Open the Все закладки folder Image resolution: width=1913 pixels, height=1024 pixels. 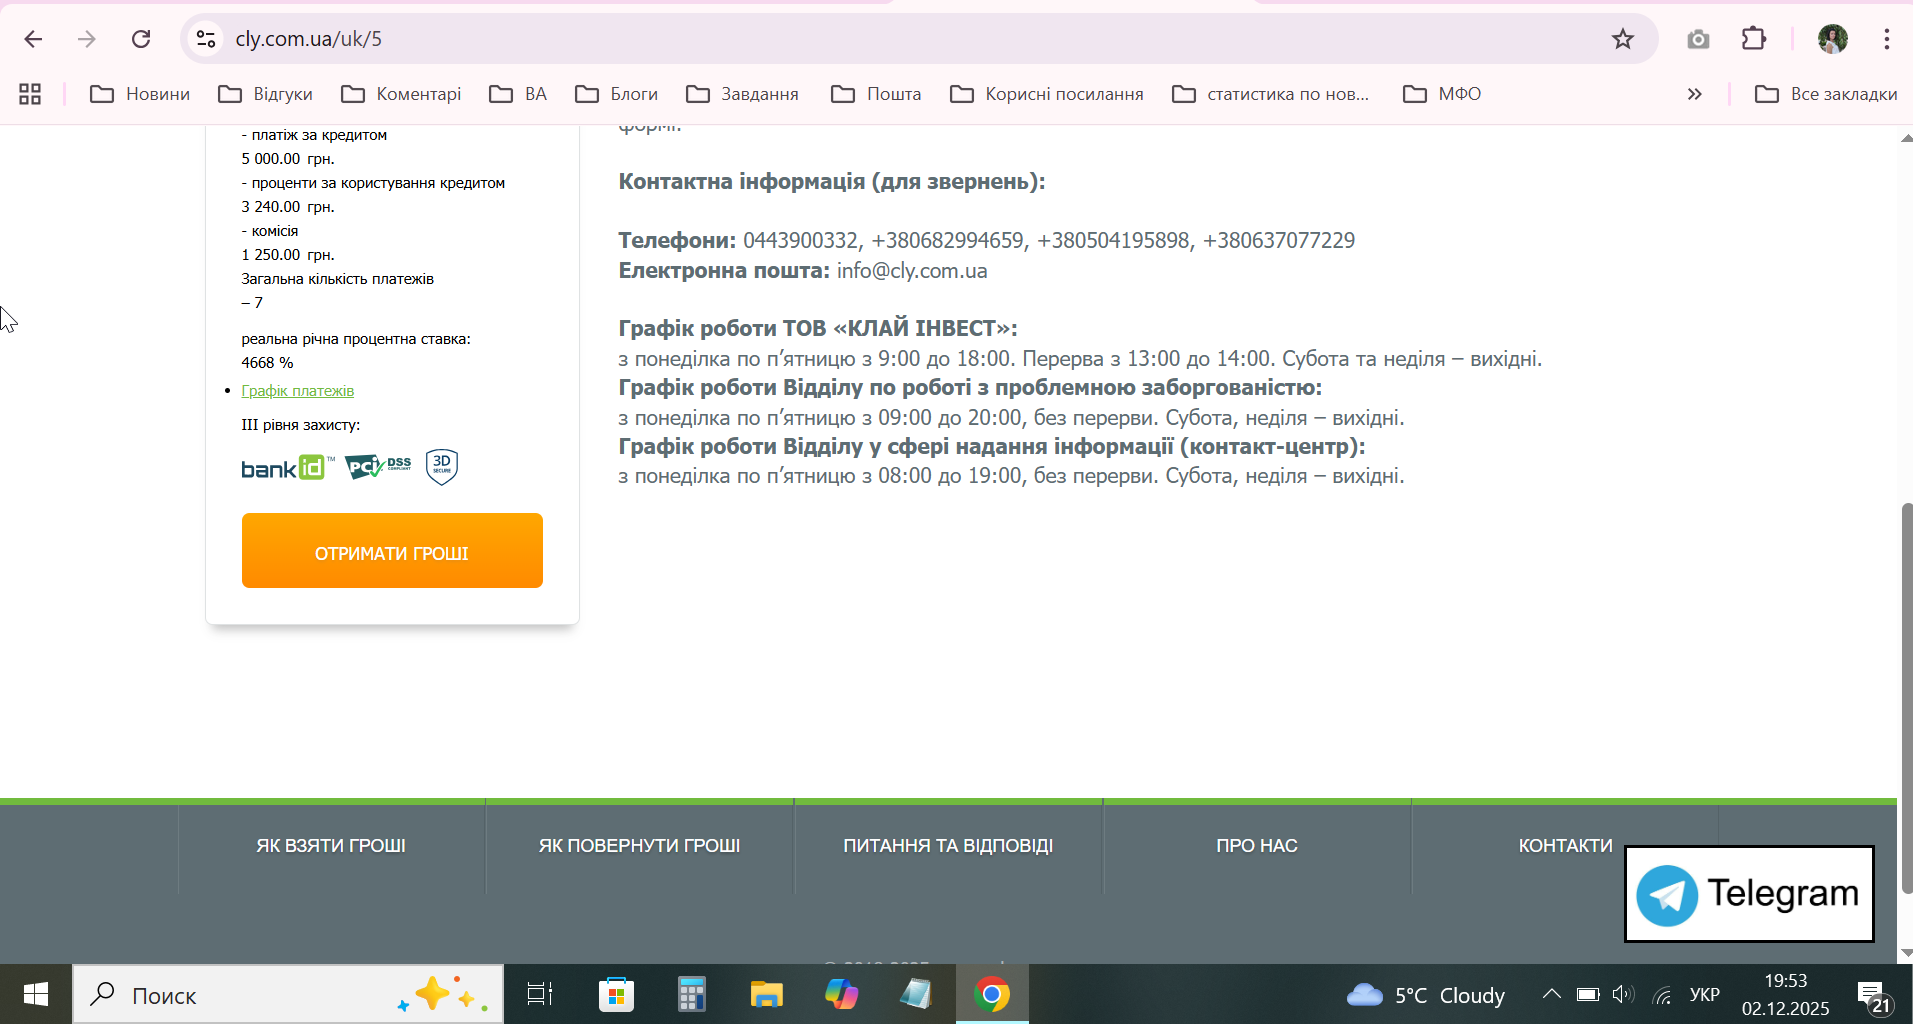(1826, 94)
